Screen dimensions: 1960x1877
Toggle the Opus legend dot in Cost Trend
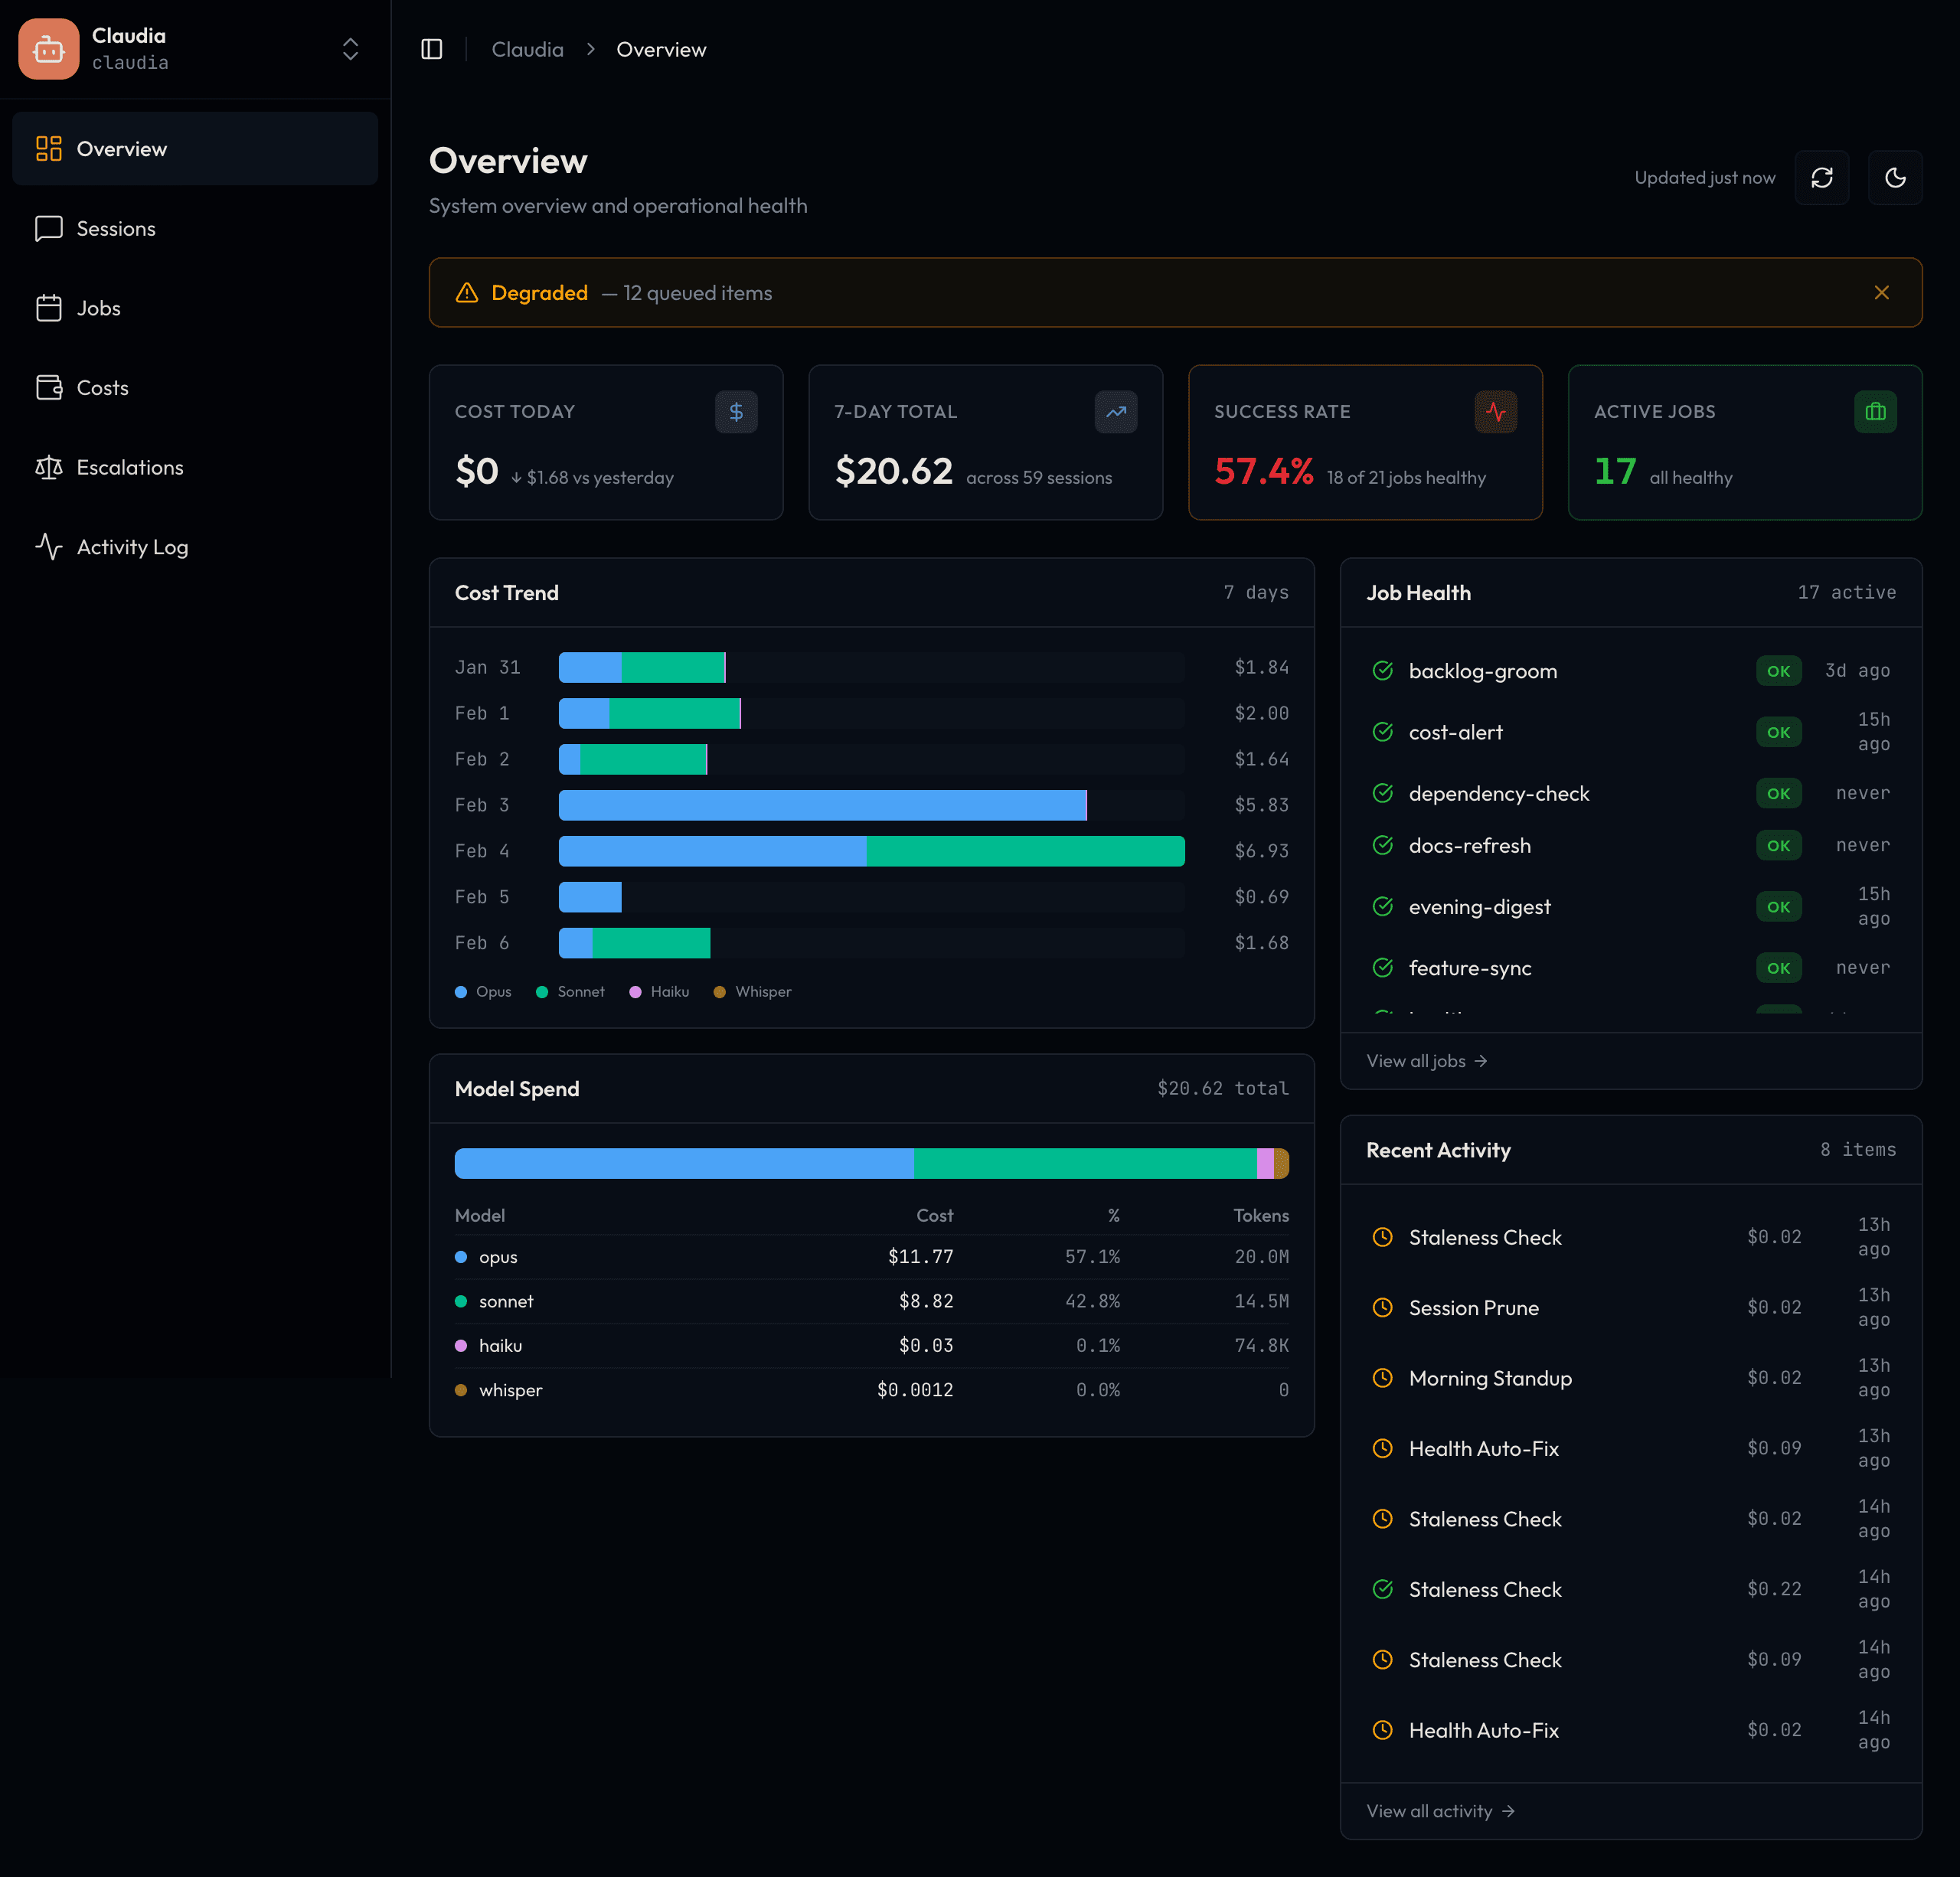[461, 991]
